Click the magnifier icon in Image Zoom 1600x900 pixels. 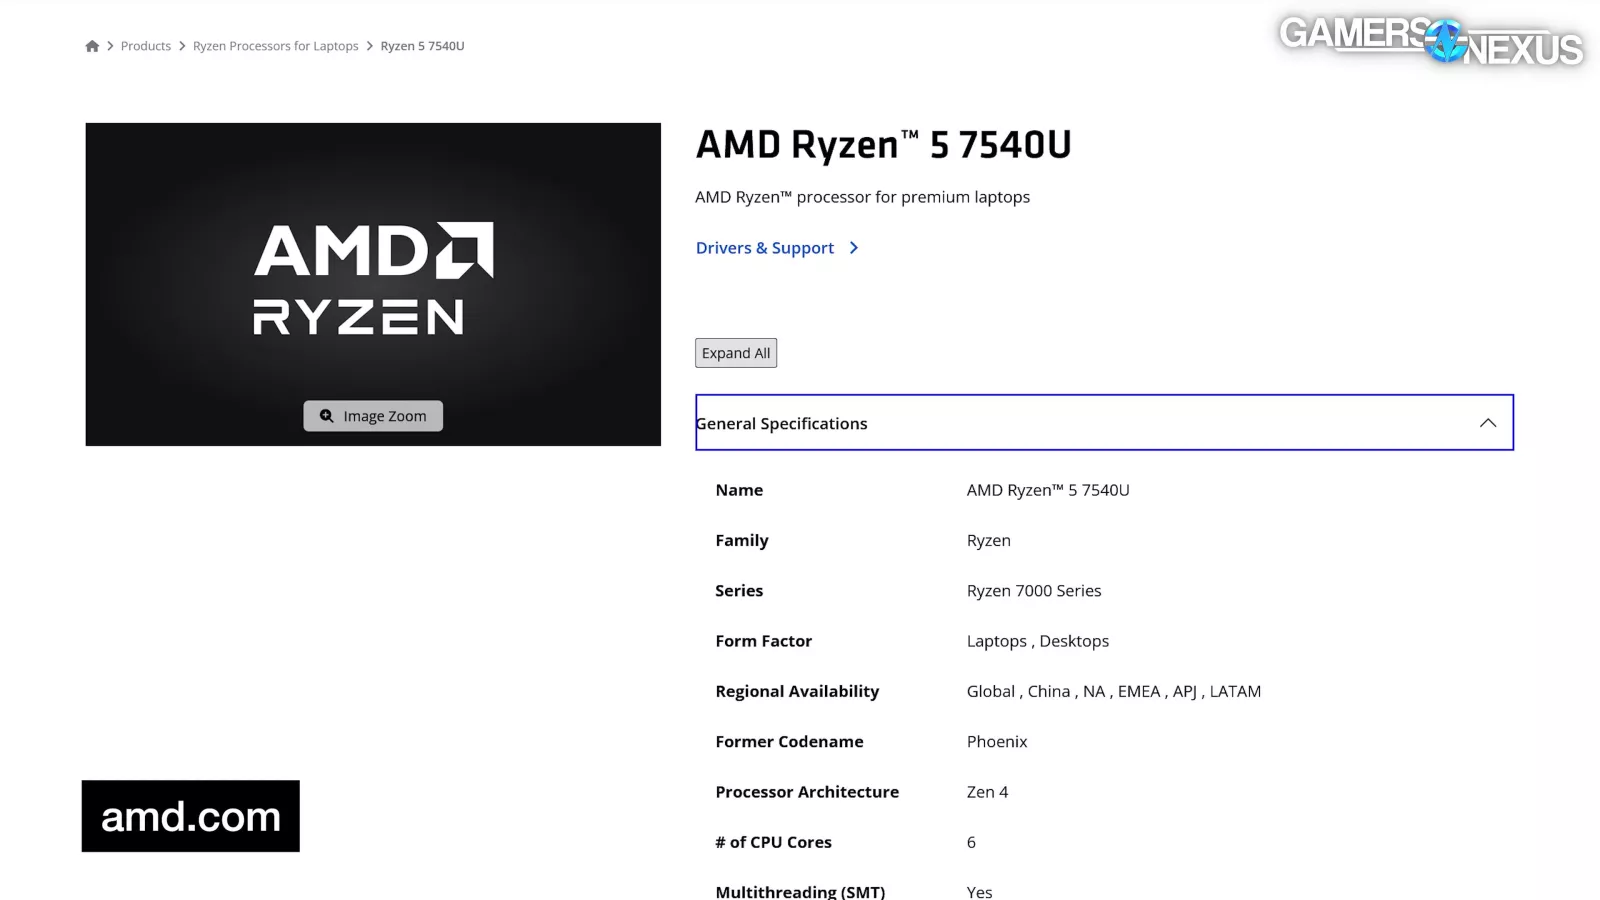[326, 416]
